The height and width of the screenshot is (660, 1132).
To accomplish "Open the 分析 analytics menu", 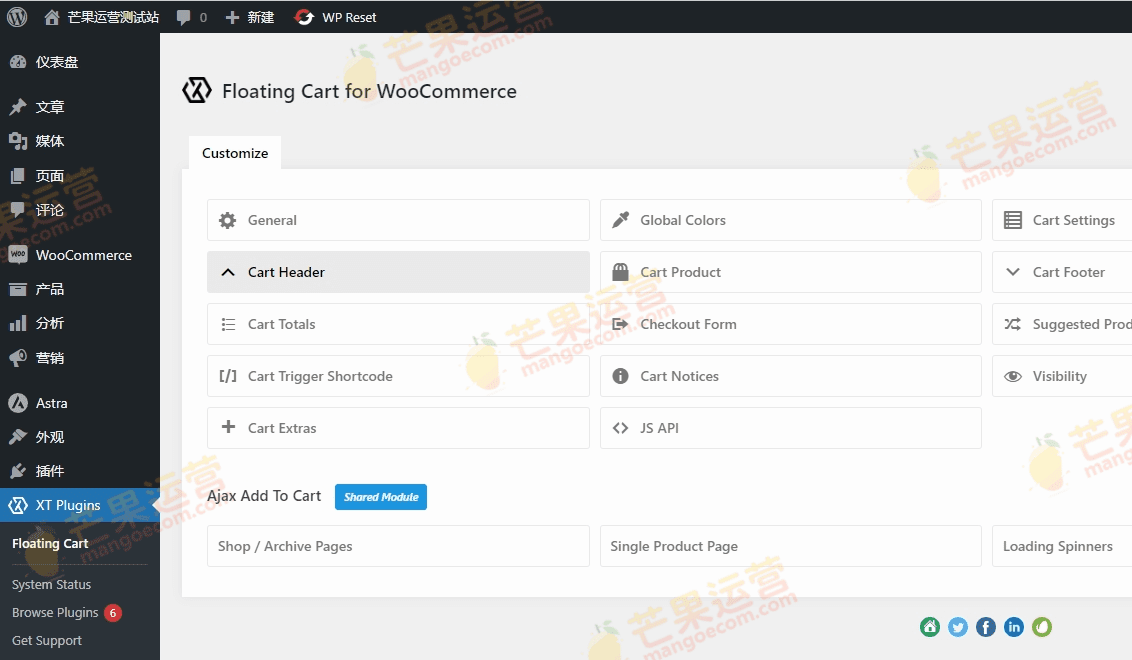I will (79, 324).
